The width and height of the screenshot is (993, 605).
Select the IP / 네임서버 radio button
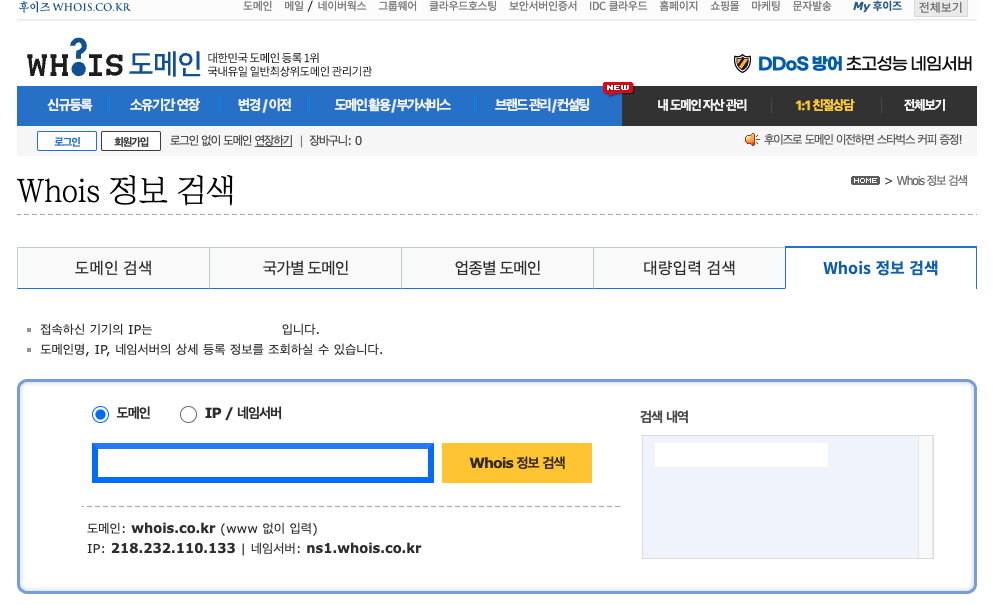[188, 414]
